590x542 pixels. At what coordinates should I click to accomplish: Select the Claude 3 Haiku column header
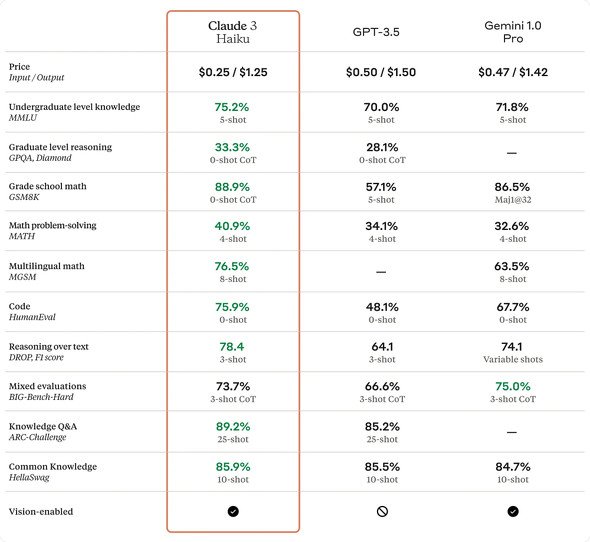233,32
